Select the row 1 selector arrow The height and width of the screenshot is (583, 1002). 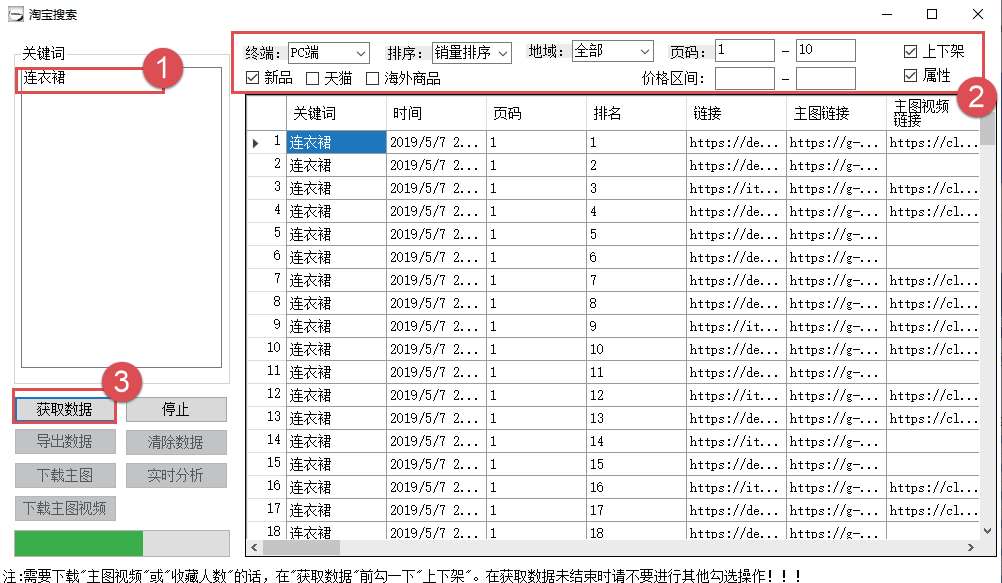[256, 143]
